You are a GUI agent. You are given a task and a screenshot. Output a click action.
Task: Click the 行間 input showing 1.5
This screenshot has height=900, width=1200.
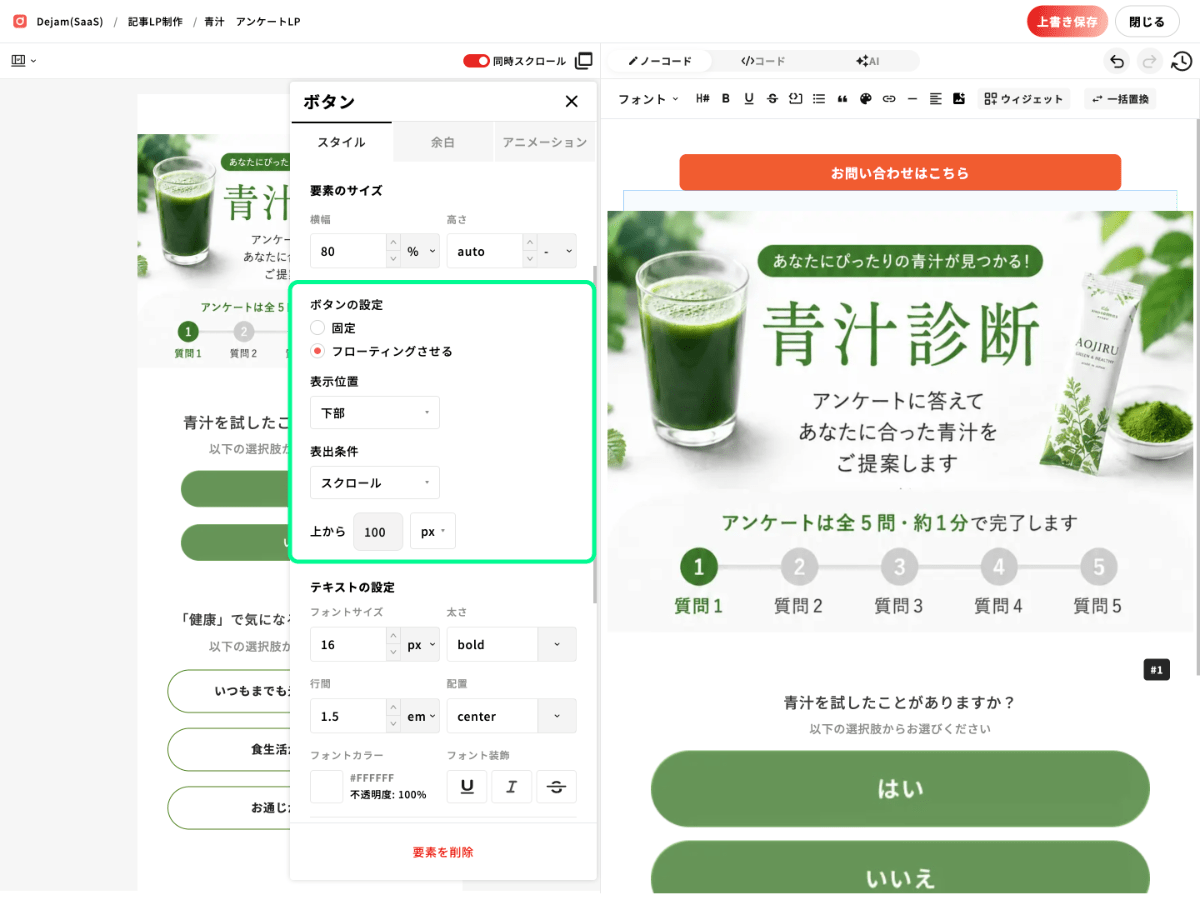click(x=347, y=716)
